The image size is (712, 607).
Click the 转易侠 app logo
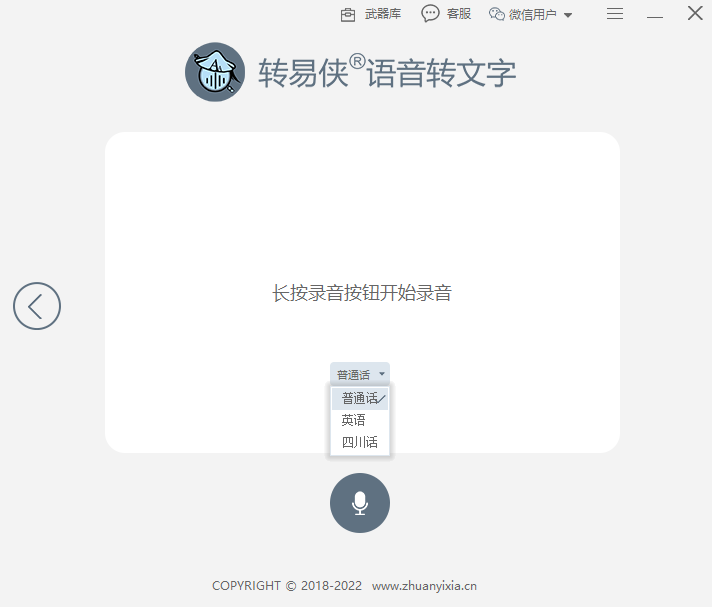coord(215,72)
